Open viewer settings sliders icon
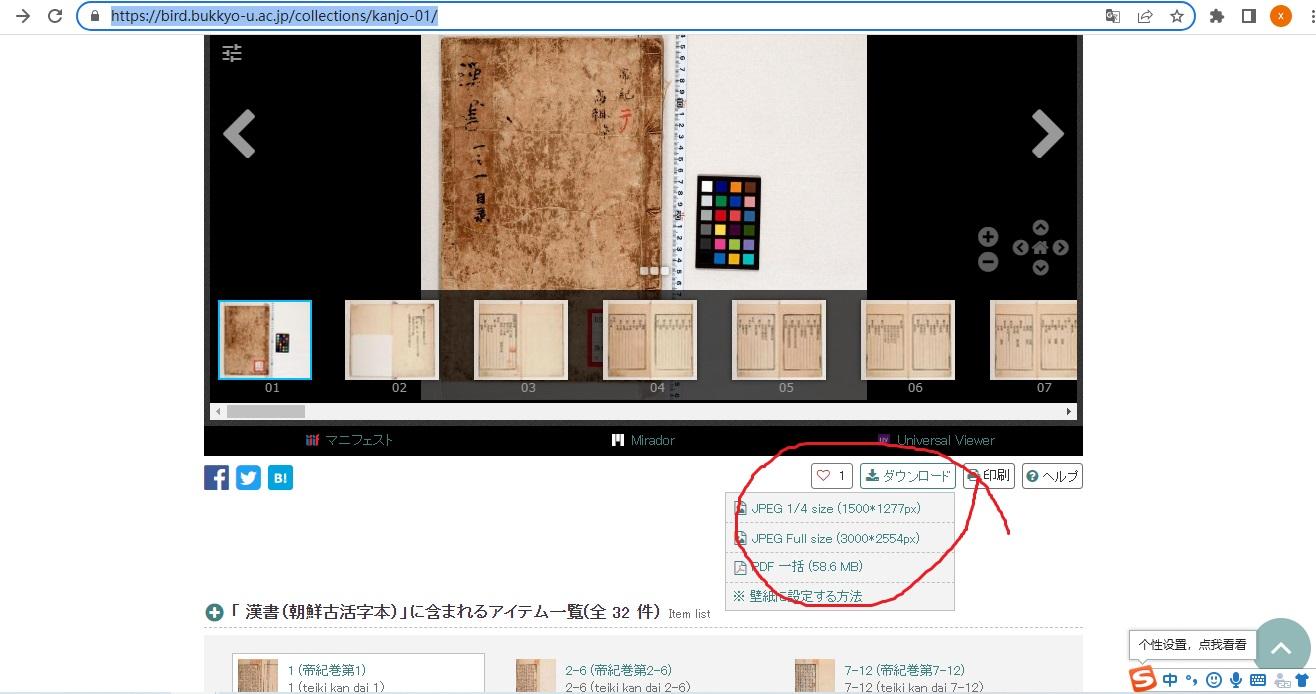The width and height of the screenshot is (1316, 694). [232, 54]
